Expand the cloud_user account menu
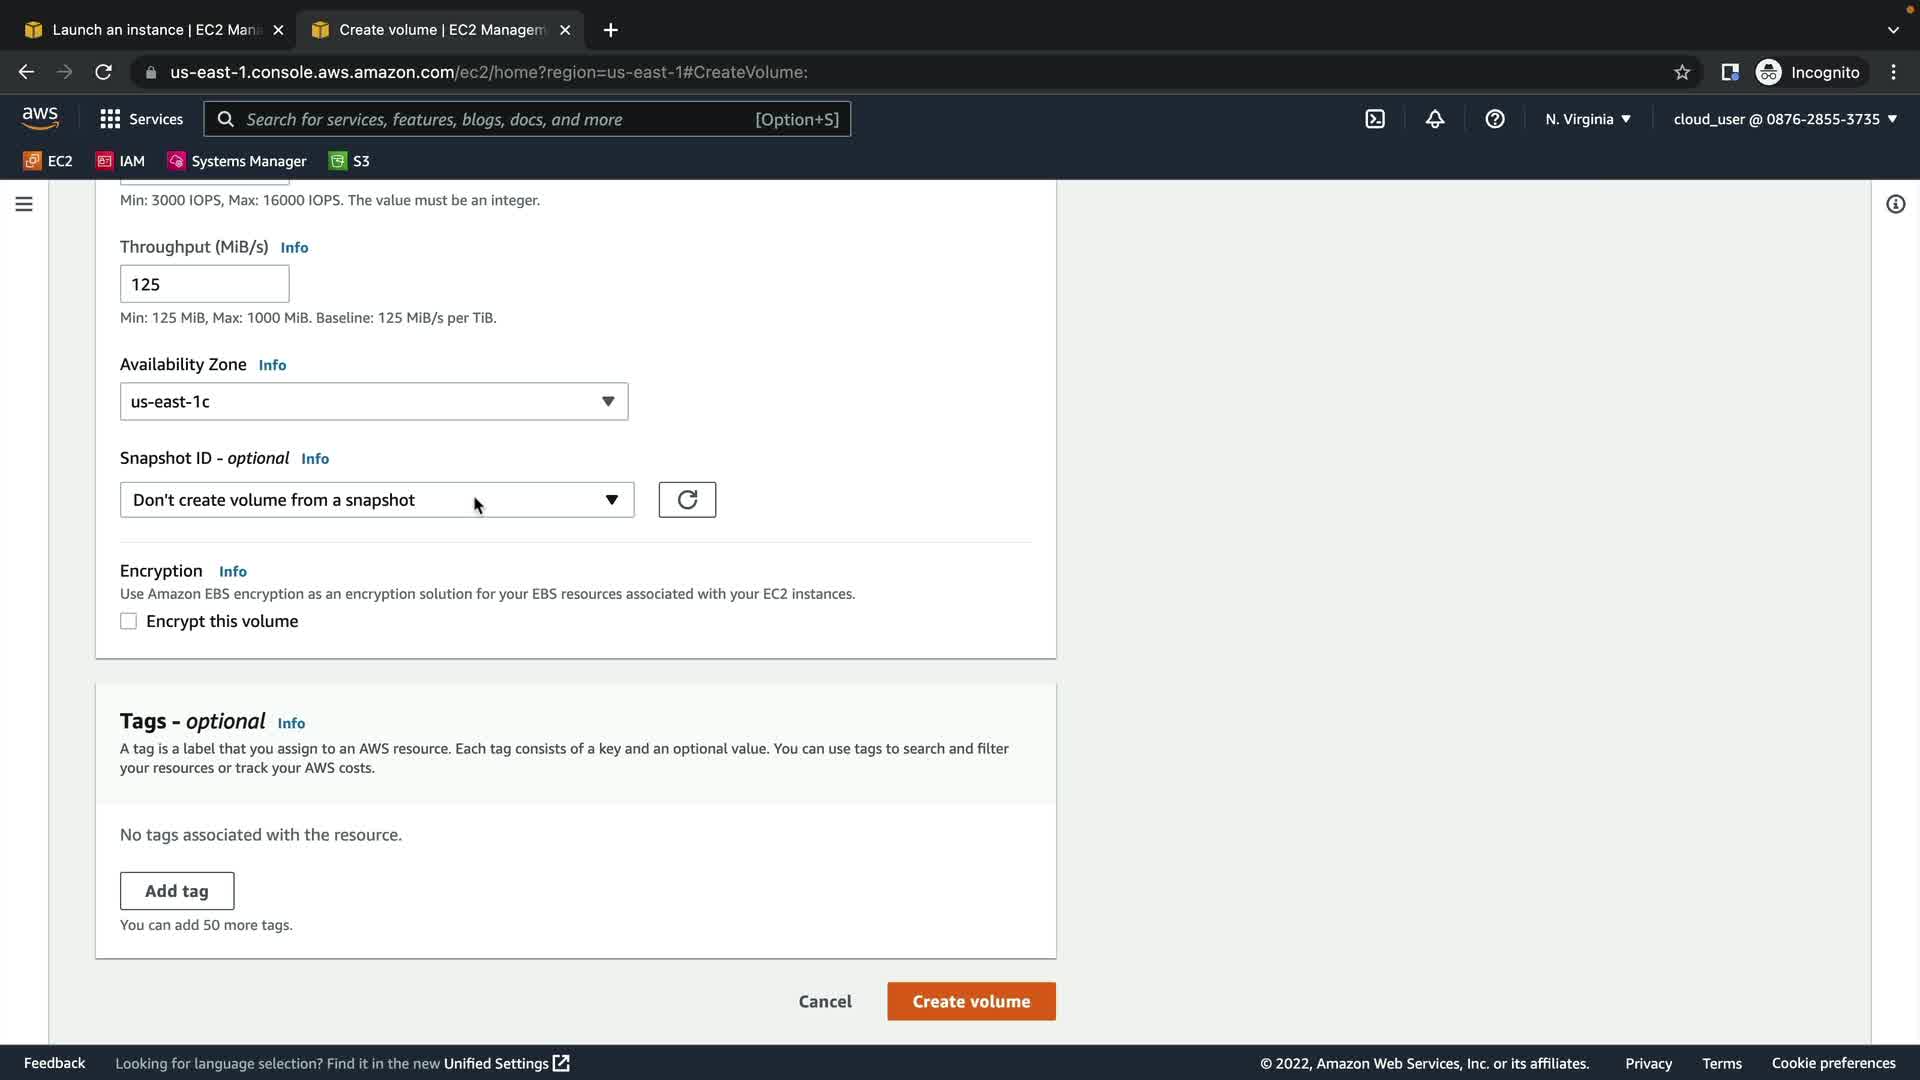The height and width of the screenshot is (1080, 1920). pyautogui.click(x=1785, y=119)
